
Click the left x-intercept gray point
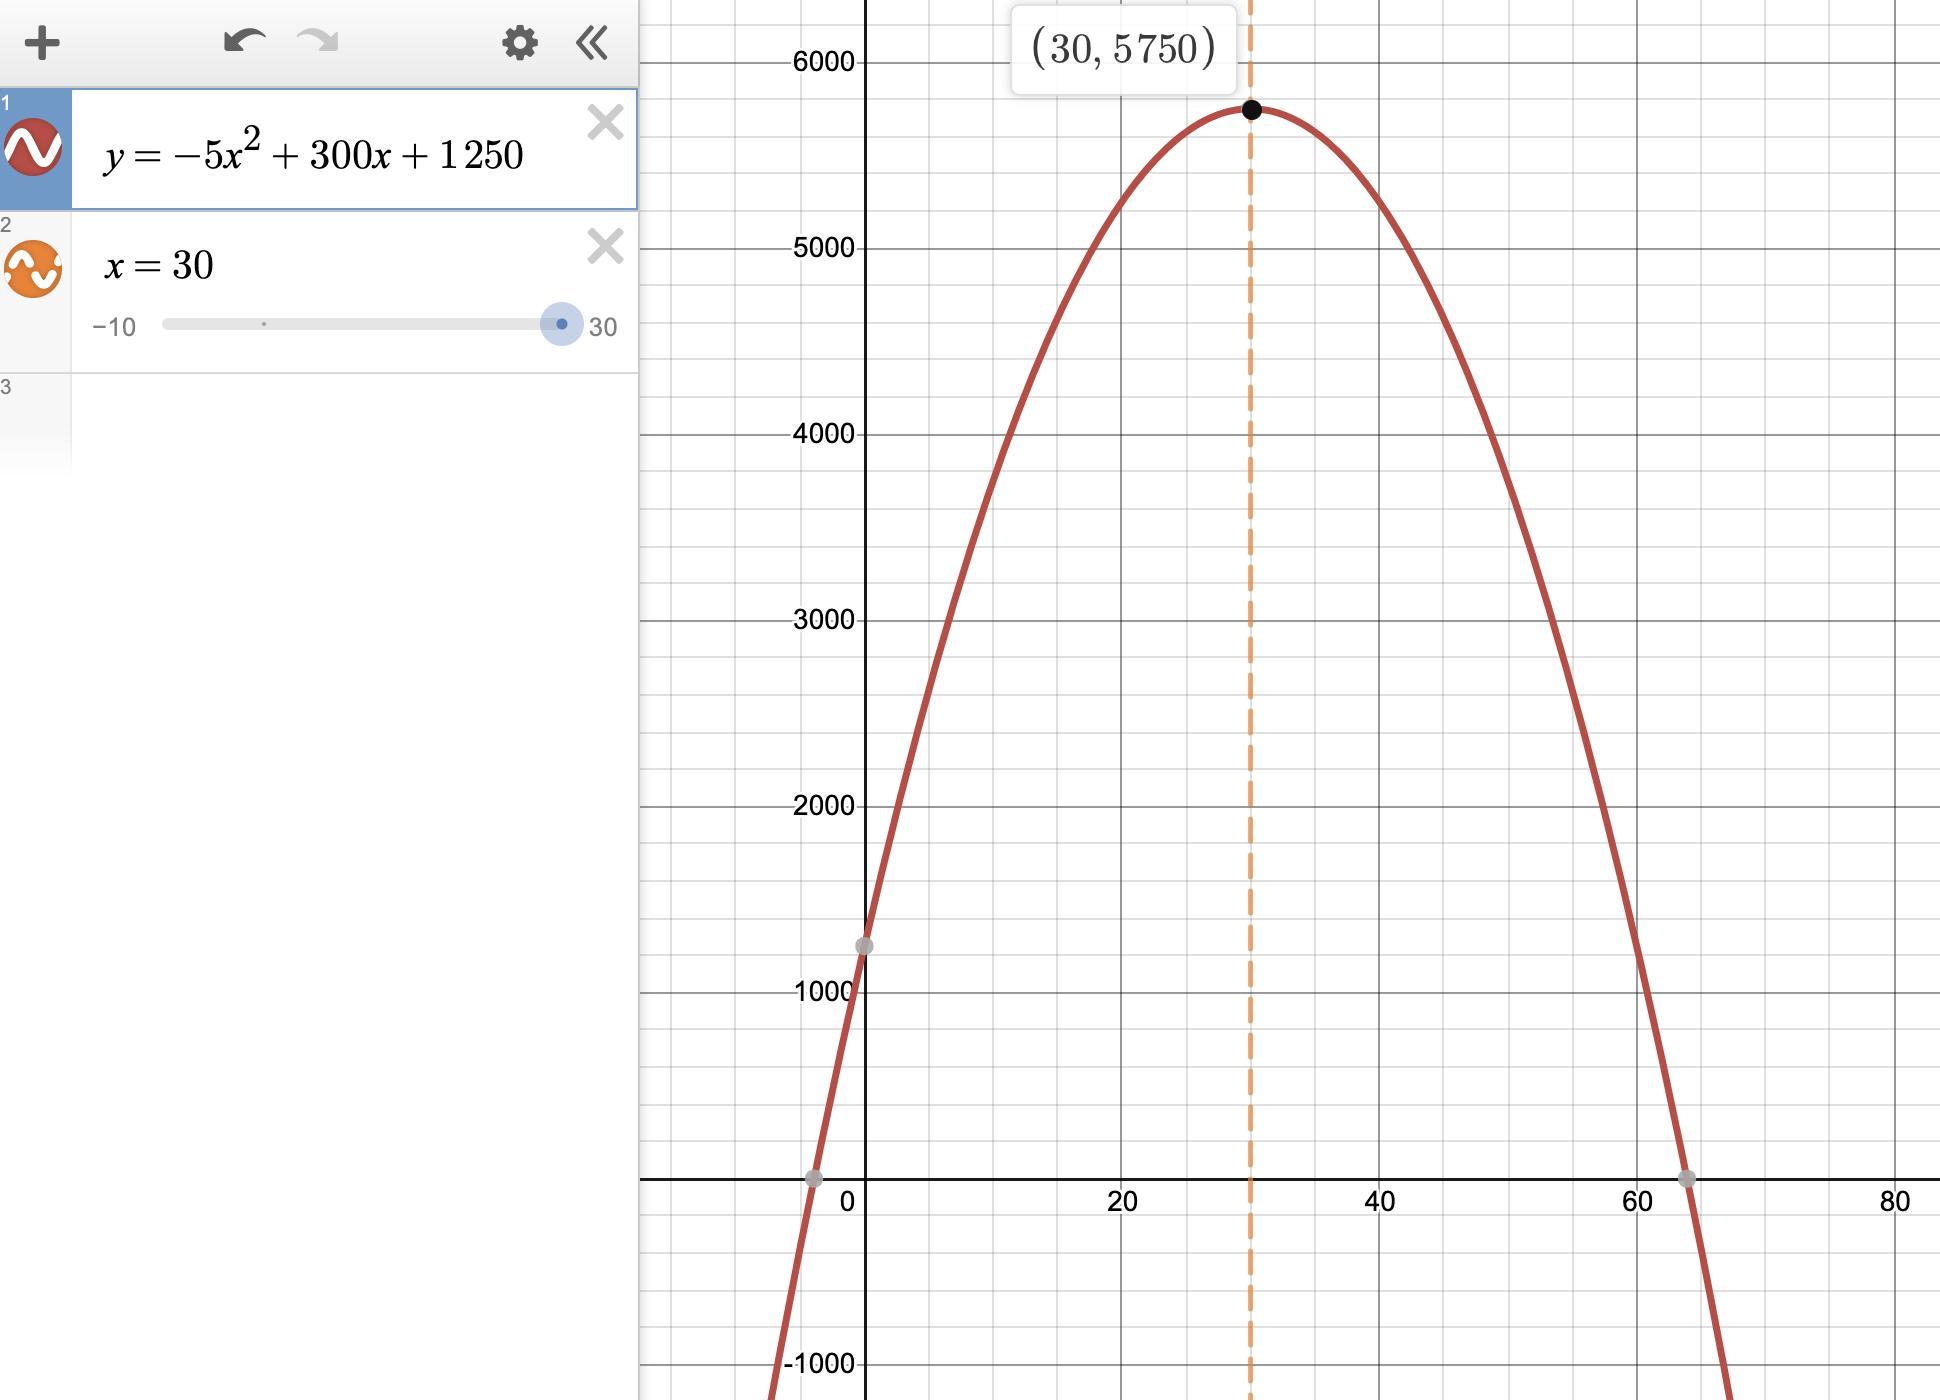coord(814,1179)
